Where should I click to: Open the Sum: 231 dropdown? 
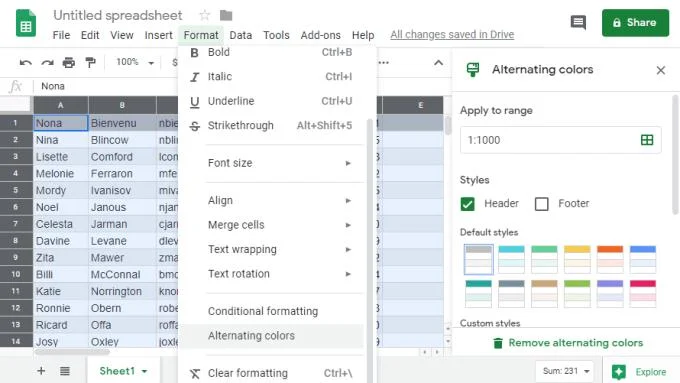coord(566,371)
